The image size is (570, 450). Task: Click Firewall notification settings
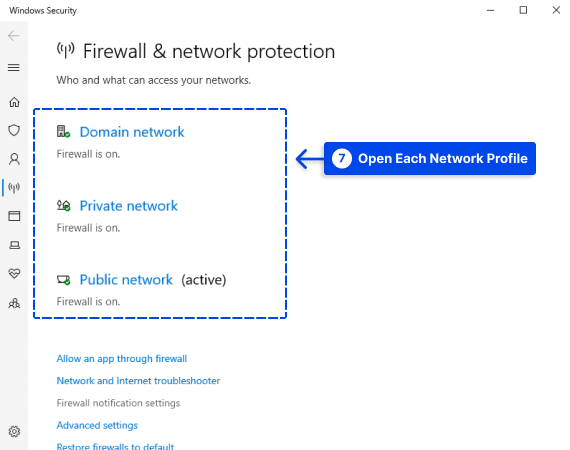[x=118, y=403]
